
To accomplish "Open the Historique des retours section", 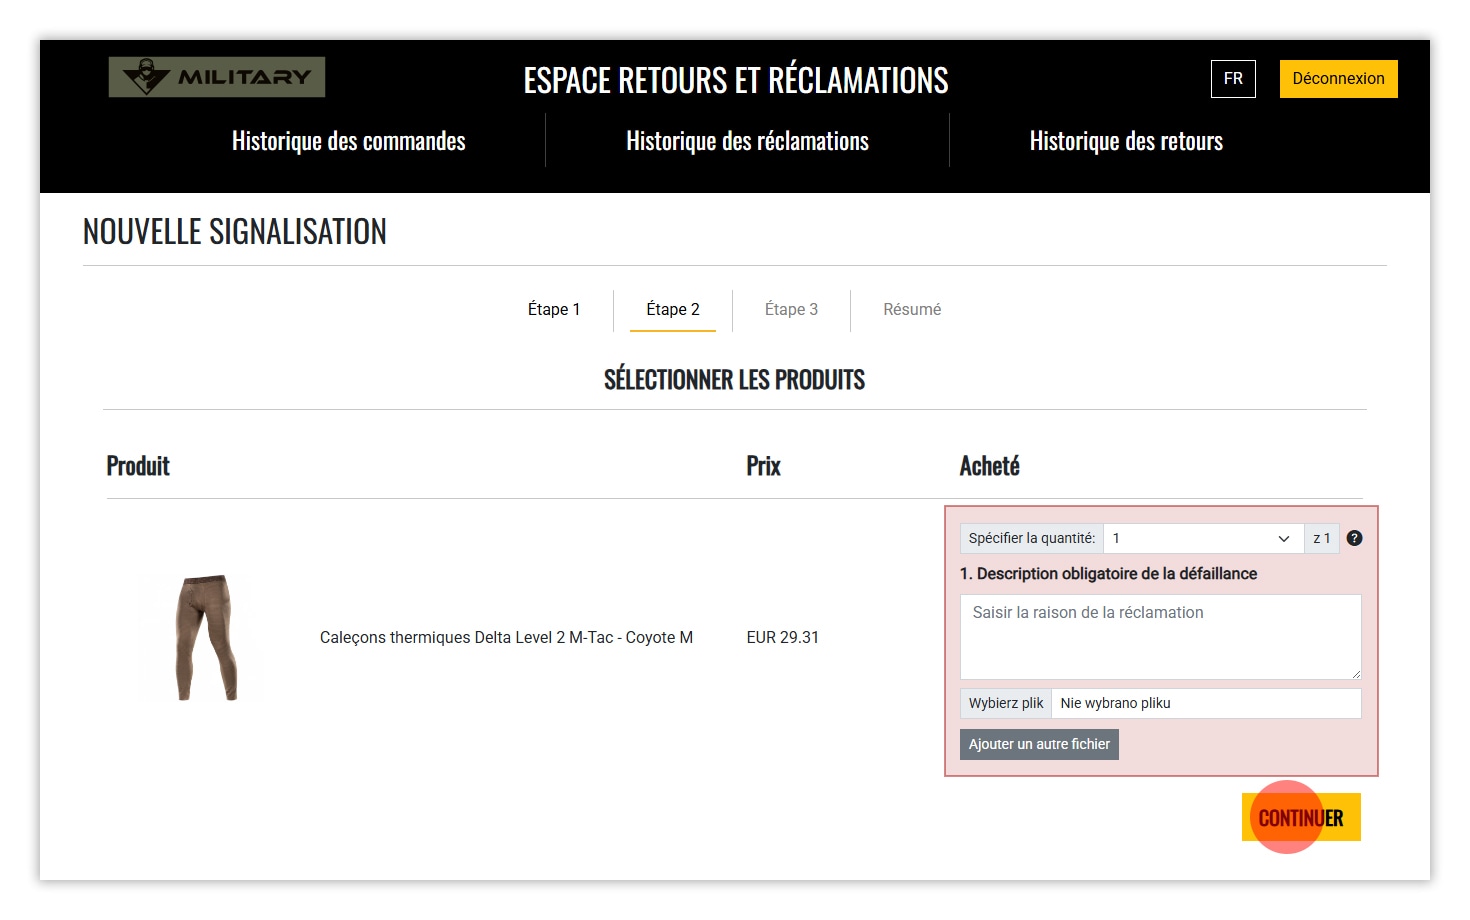I will click(x=1125, y=141).
